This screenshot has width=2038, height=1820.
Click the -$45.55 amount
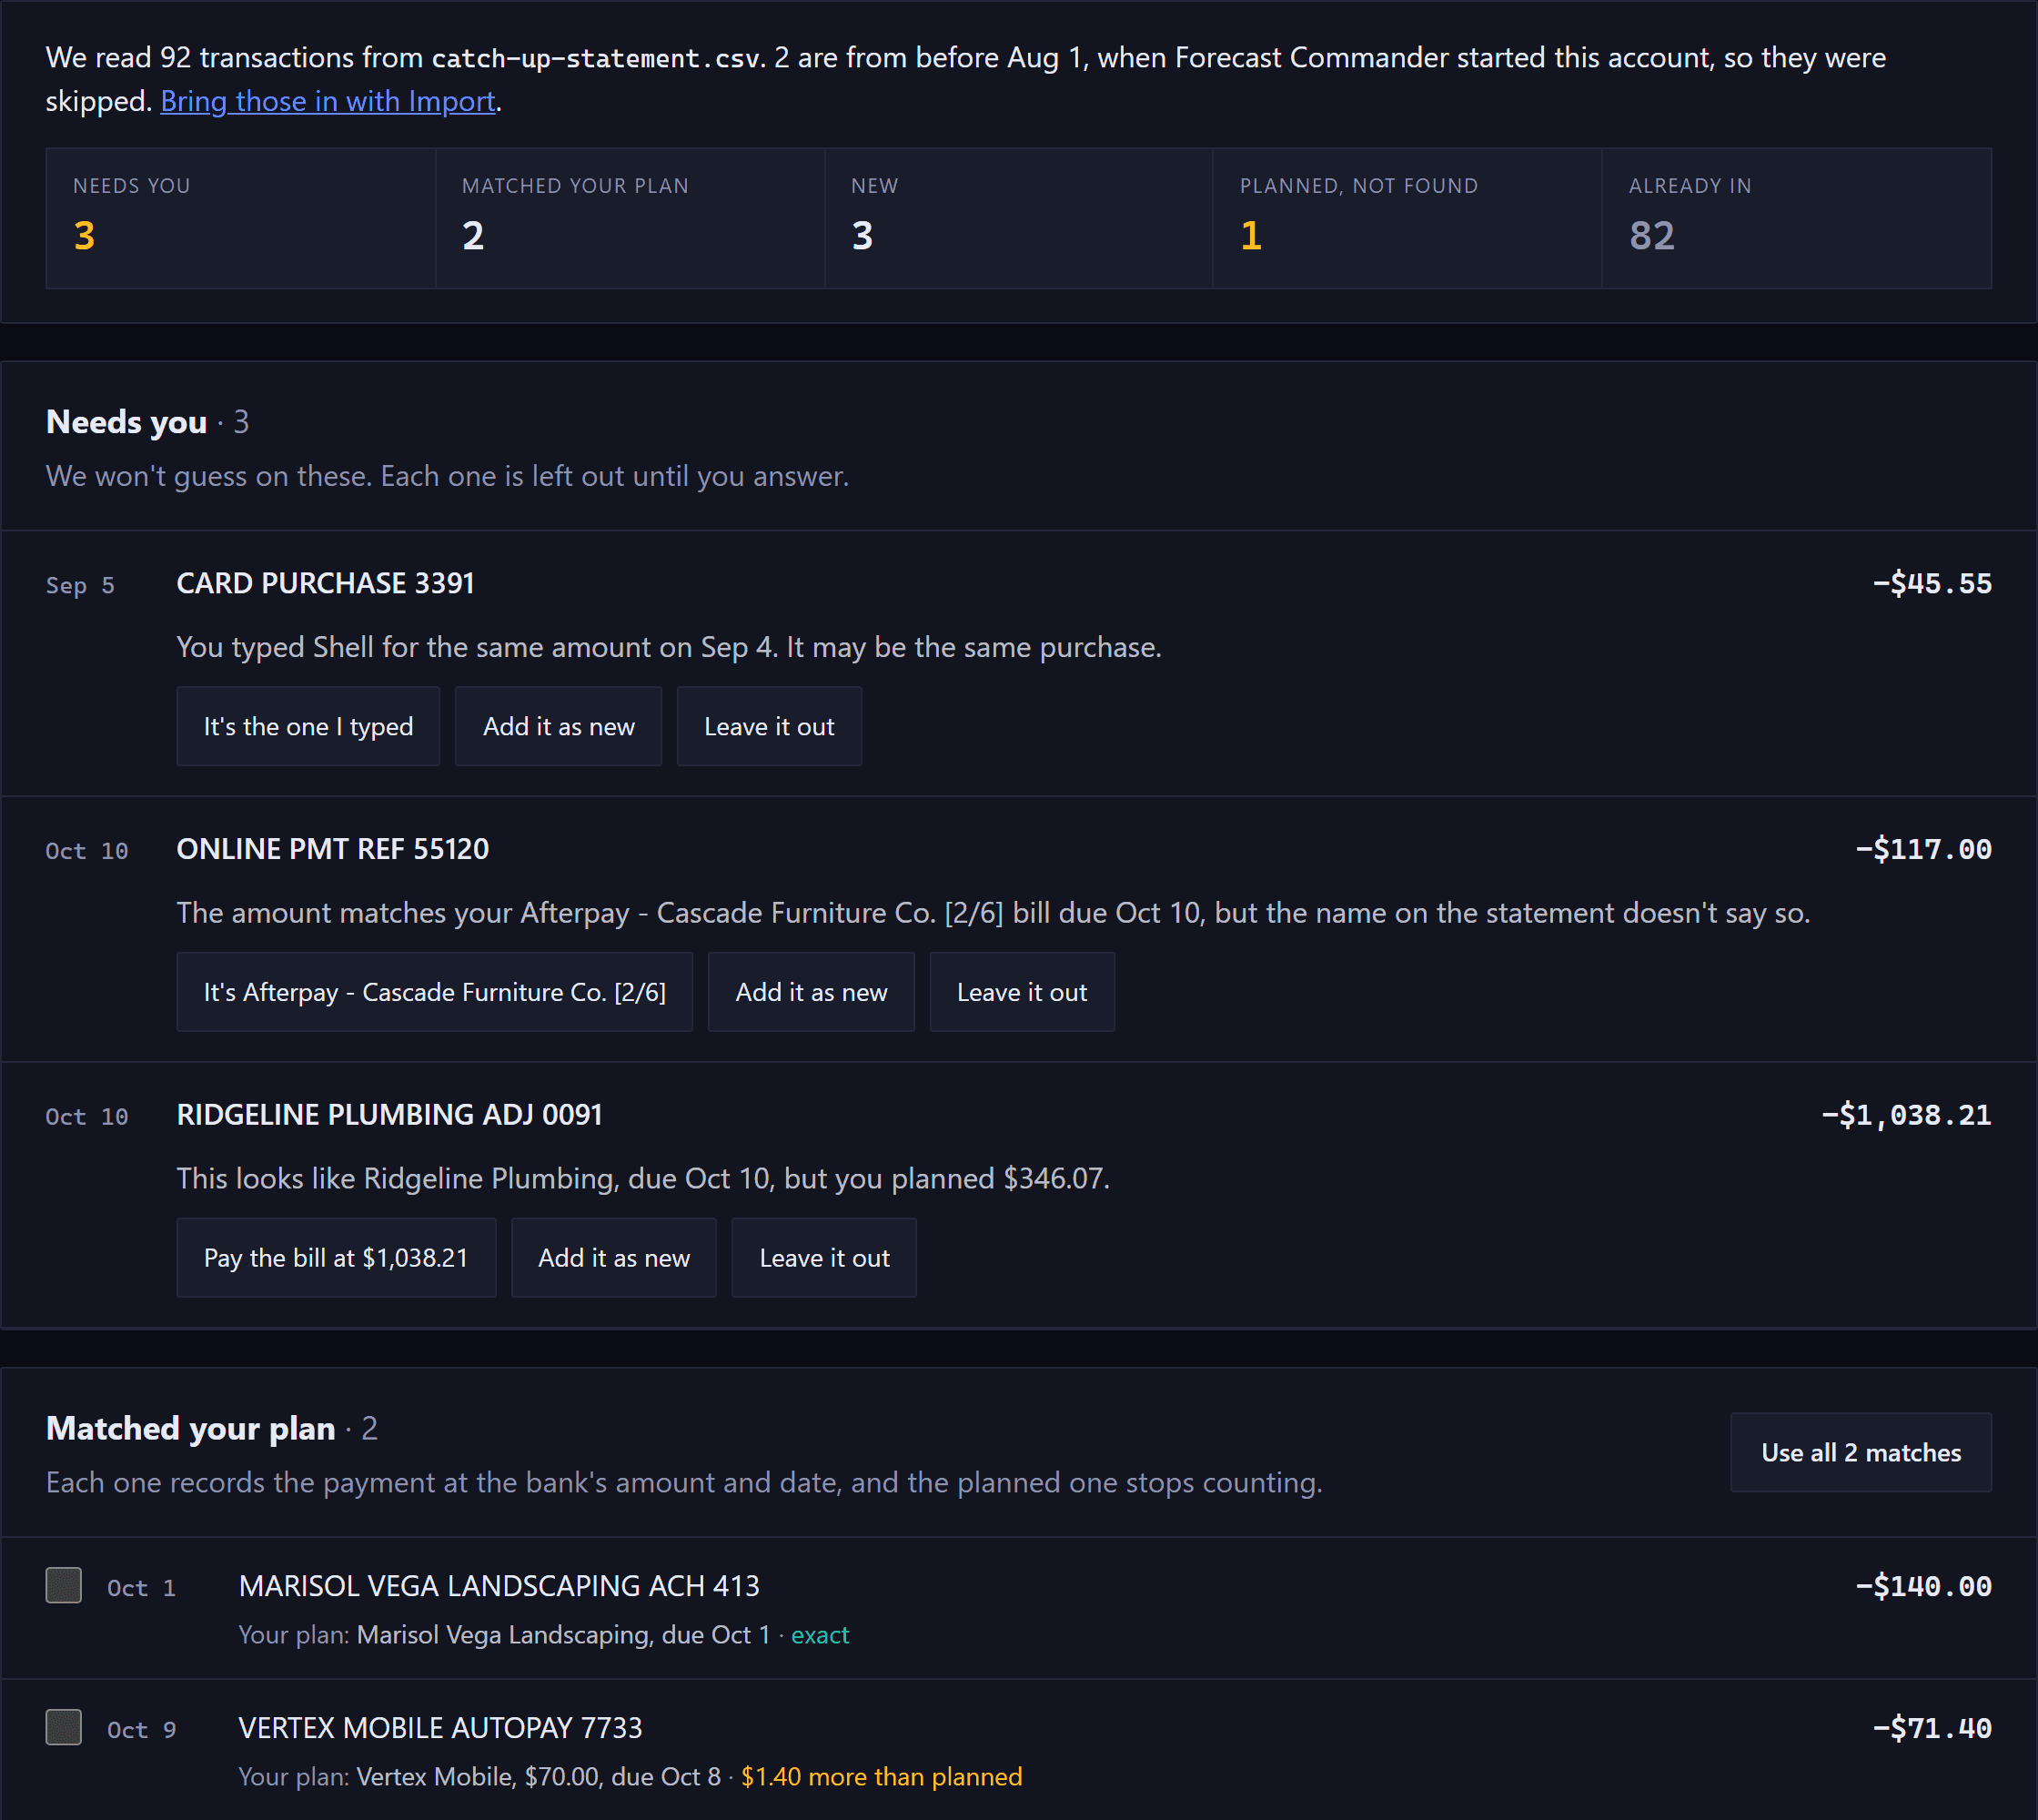pyautogui.click(x=1932, y=584)
